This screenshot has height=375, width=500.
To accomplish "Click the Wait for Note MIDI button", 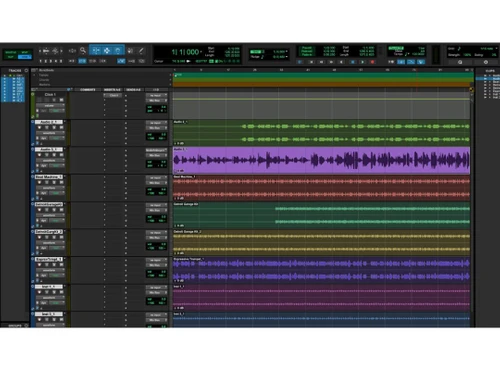I will coord(391,62).
